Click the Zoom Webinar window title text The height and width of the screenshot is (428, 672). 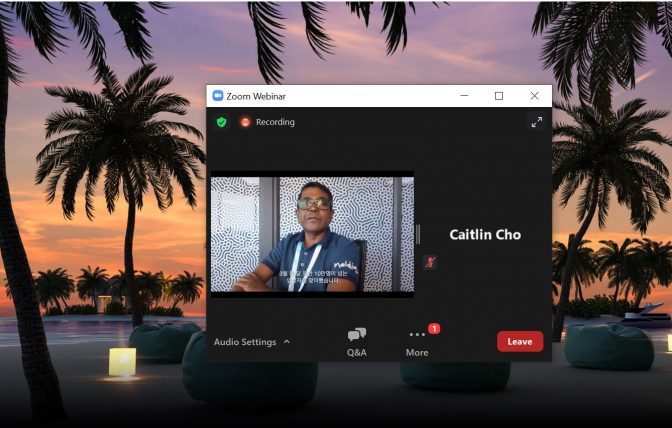256,96
